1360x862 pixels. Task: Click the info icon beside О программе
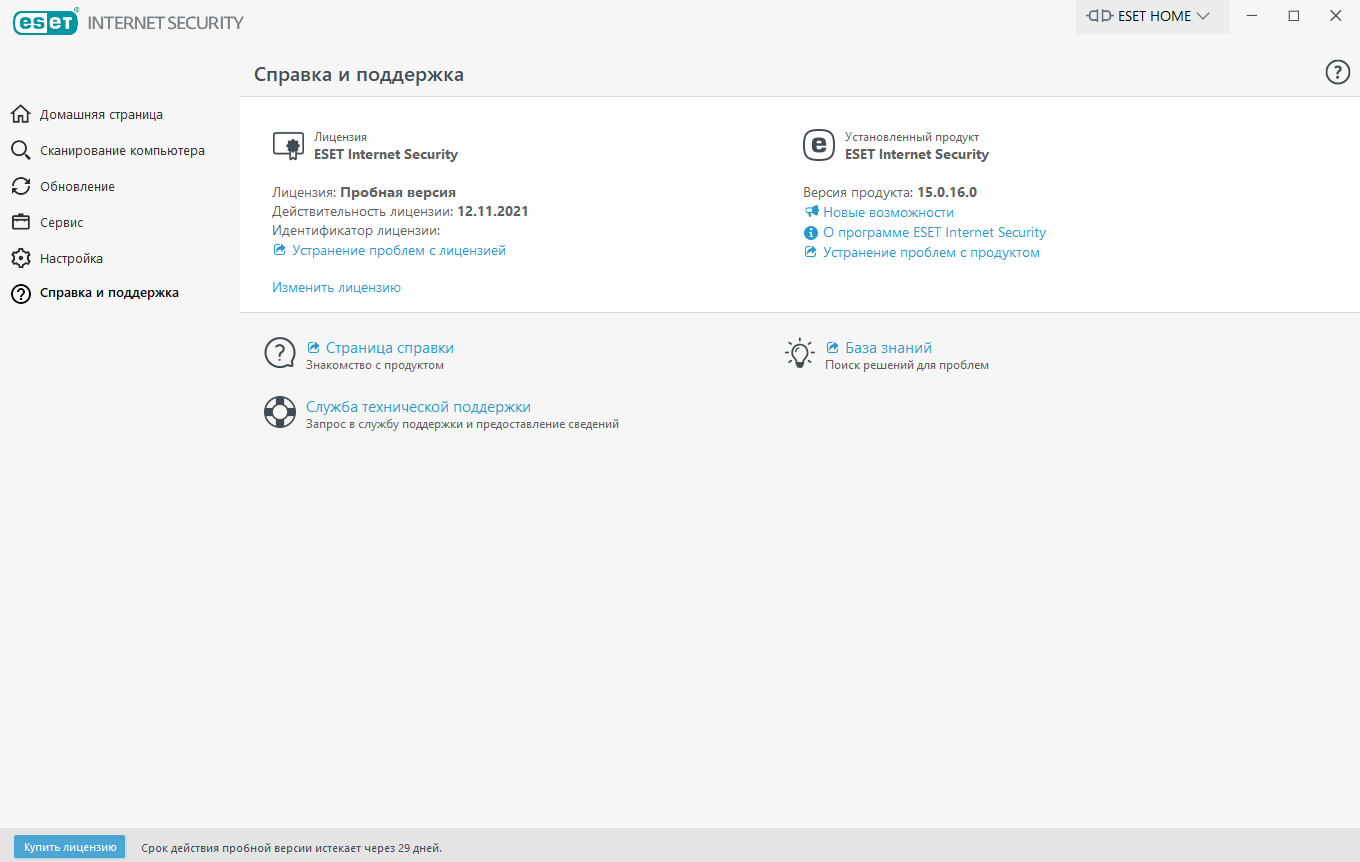[x=811, y=232]
